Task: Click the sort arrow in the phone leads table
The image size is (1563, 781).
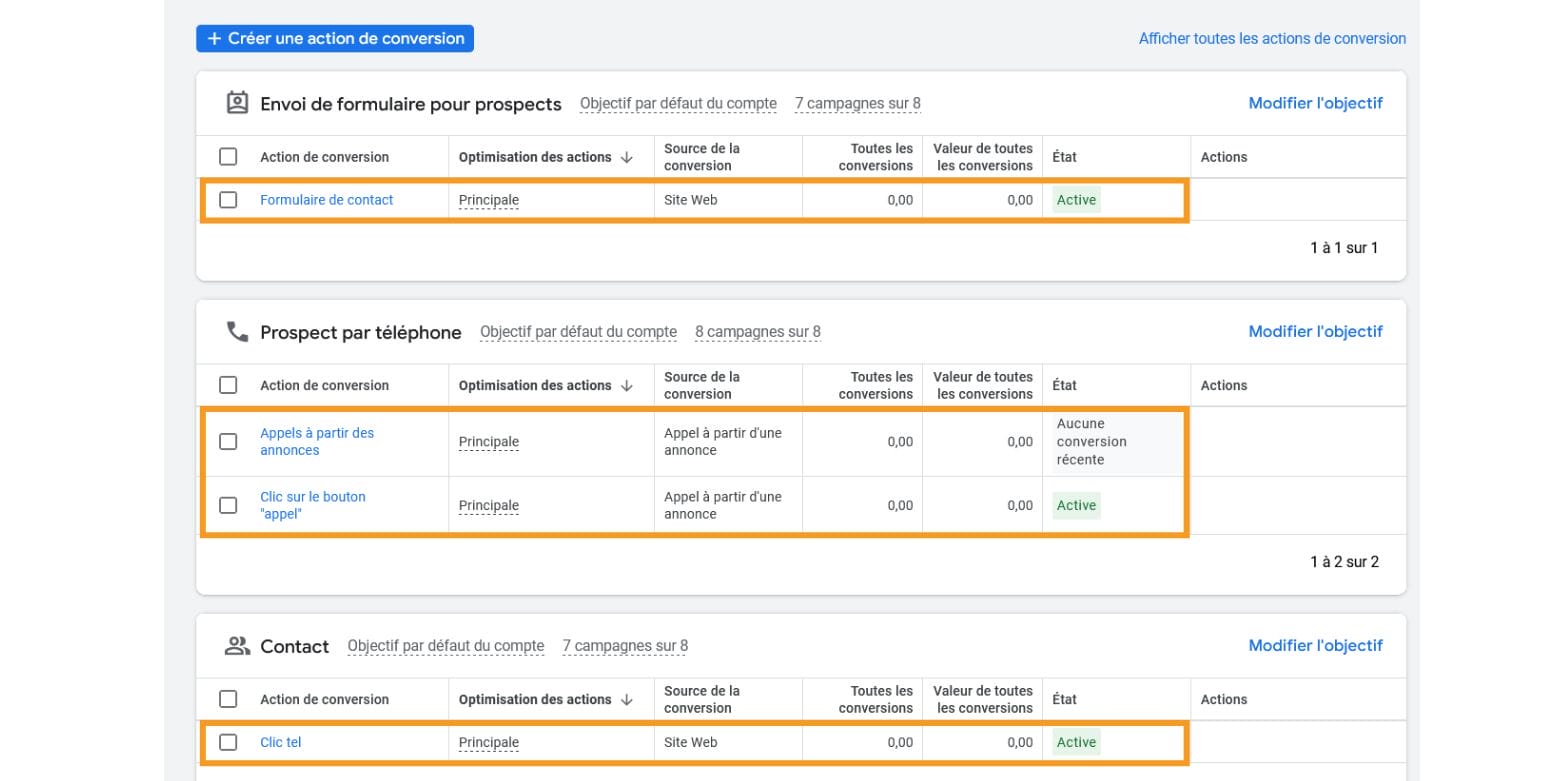Action: [629, 385]
